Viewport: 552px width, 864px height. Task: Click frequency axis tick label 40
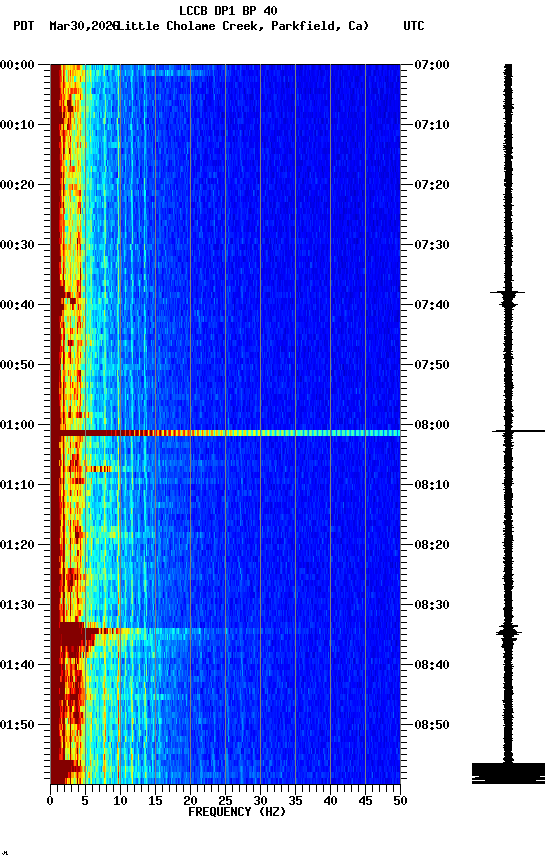(331, 801)
